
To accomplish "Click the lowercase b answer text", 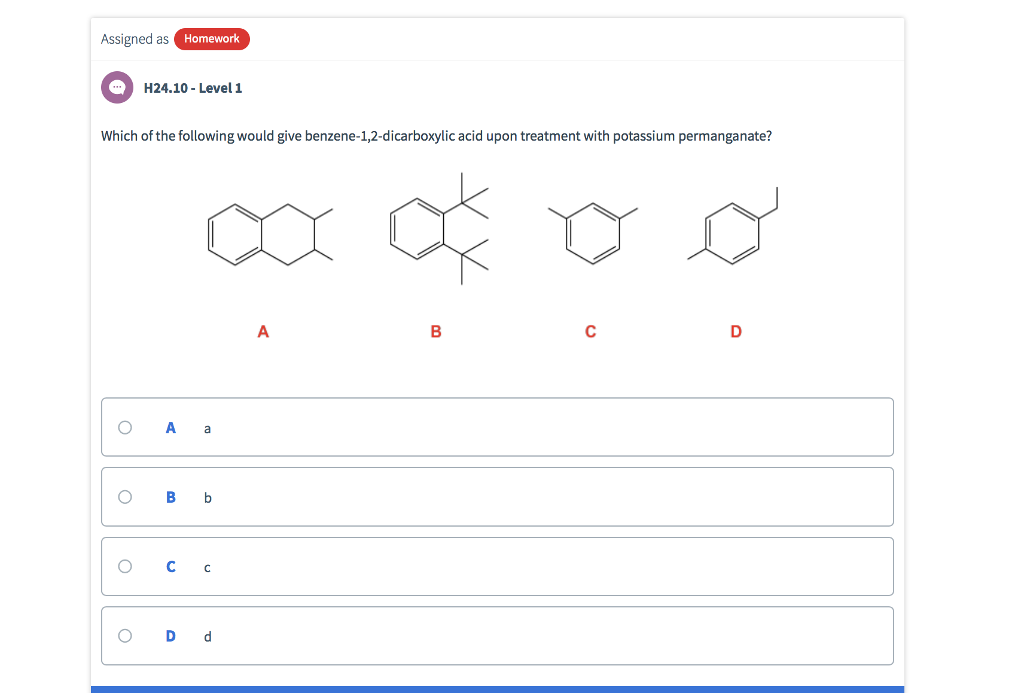I will [x=207, y=498].
